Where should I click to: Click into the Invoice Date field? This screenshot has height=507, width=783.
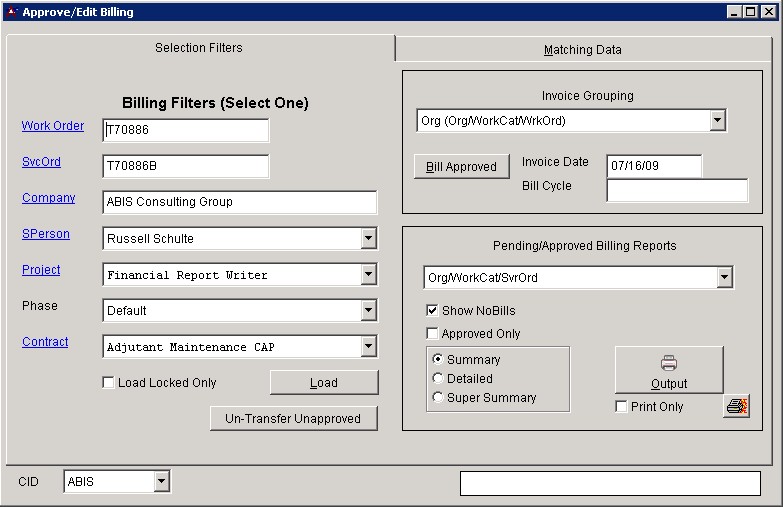654,166
